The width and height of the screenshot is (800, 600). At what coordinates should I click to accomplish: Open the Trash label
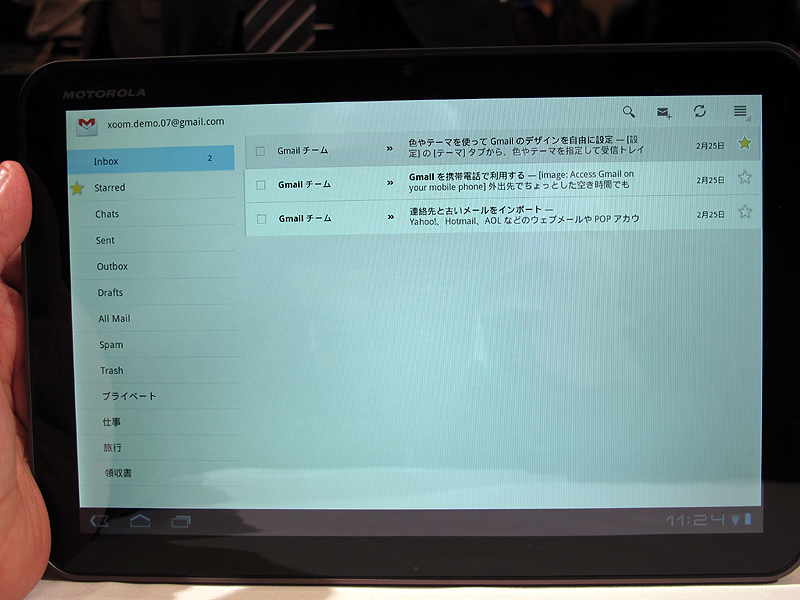(158, 370)
